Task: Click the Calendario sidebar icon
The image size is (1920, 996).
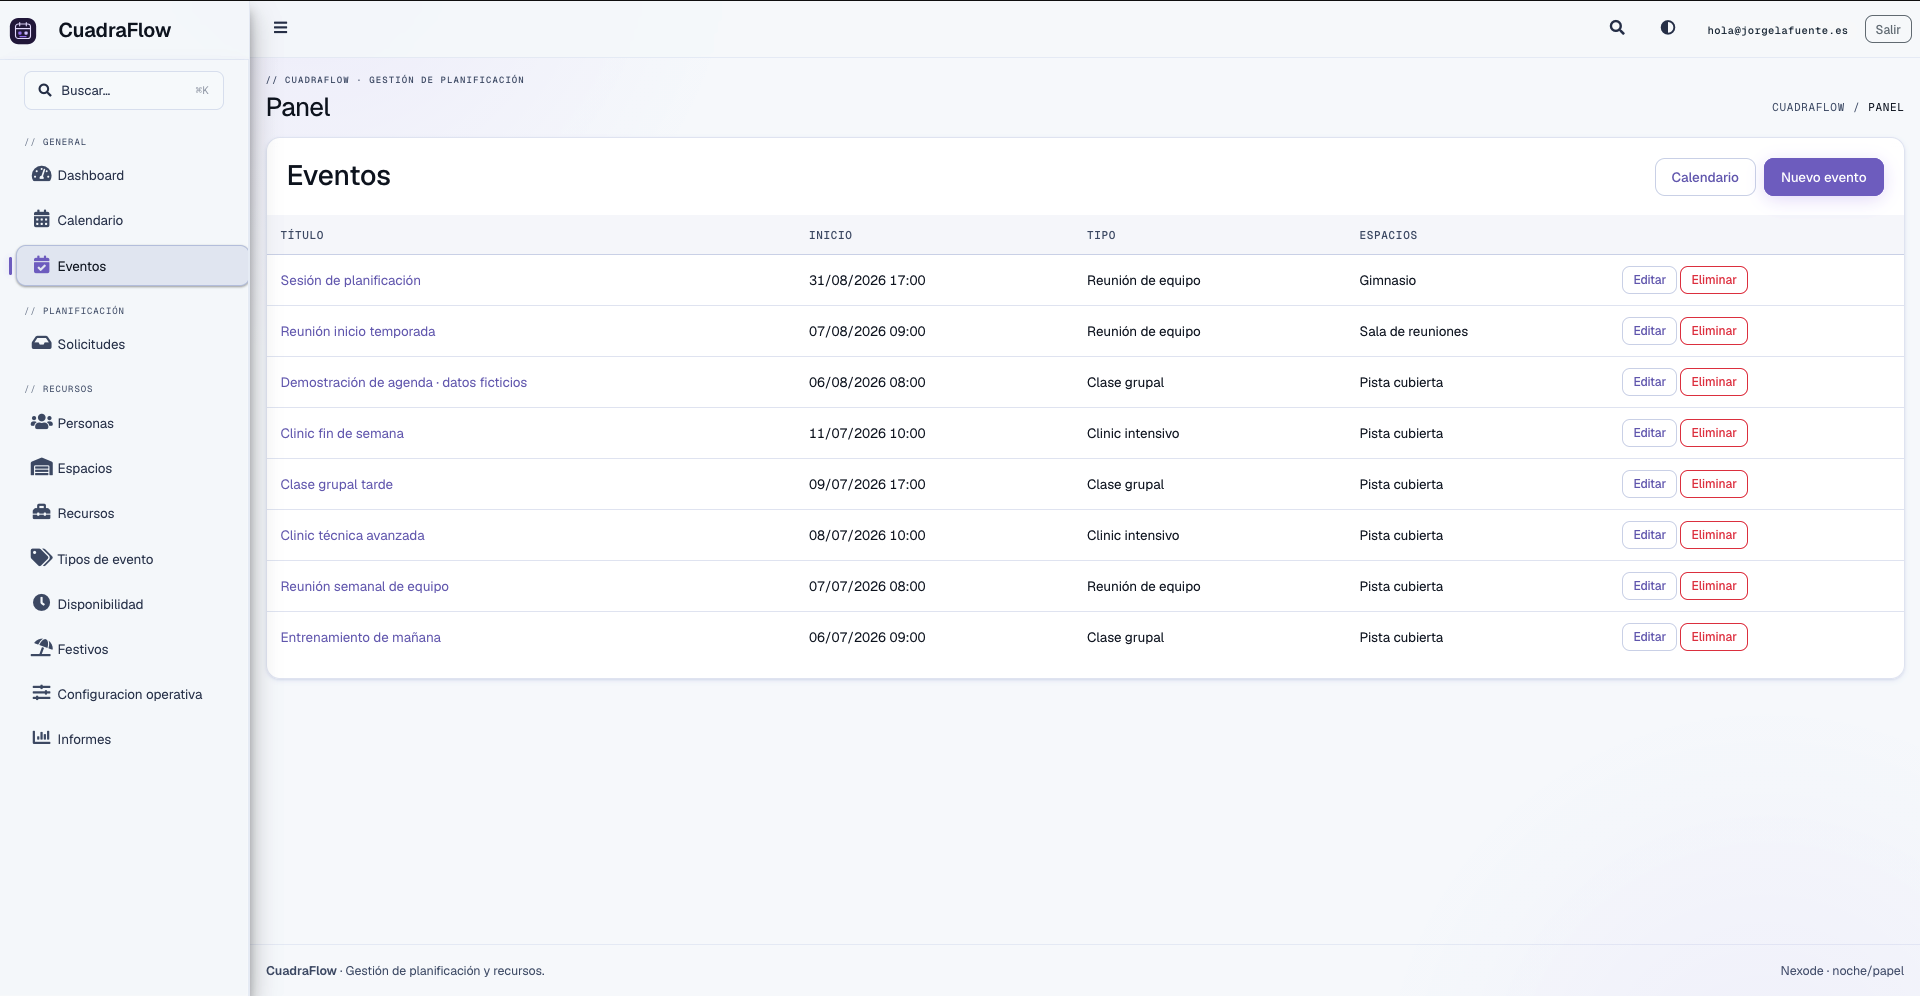Action: (41, 219)
